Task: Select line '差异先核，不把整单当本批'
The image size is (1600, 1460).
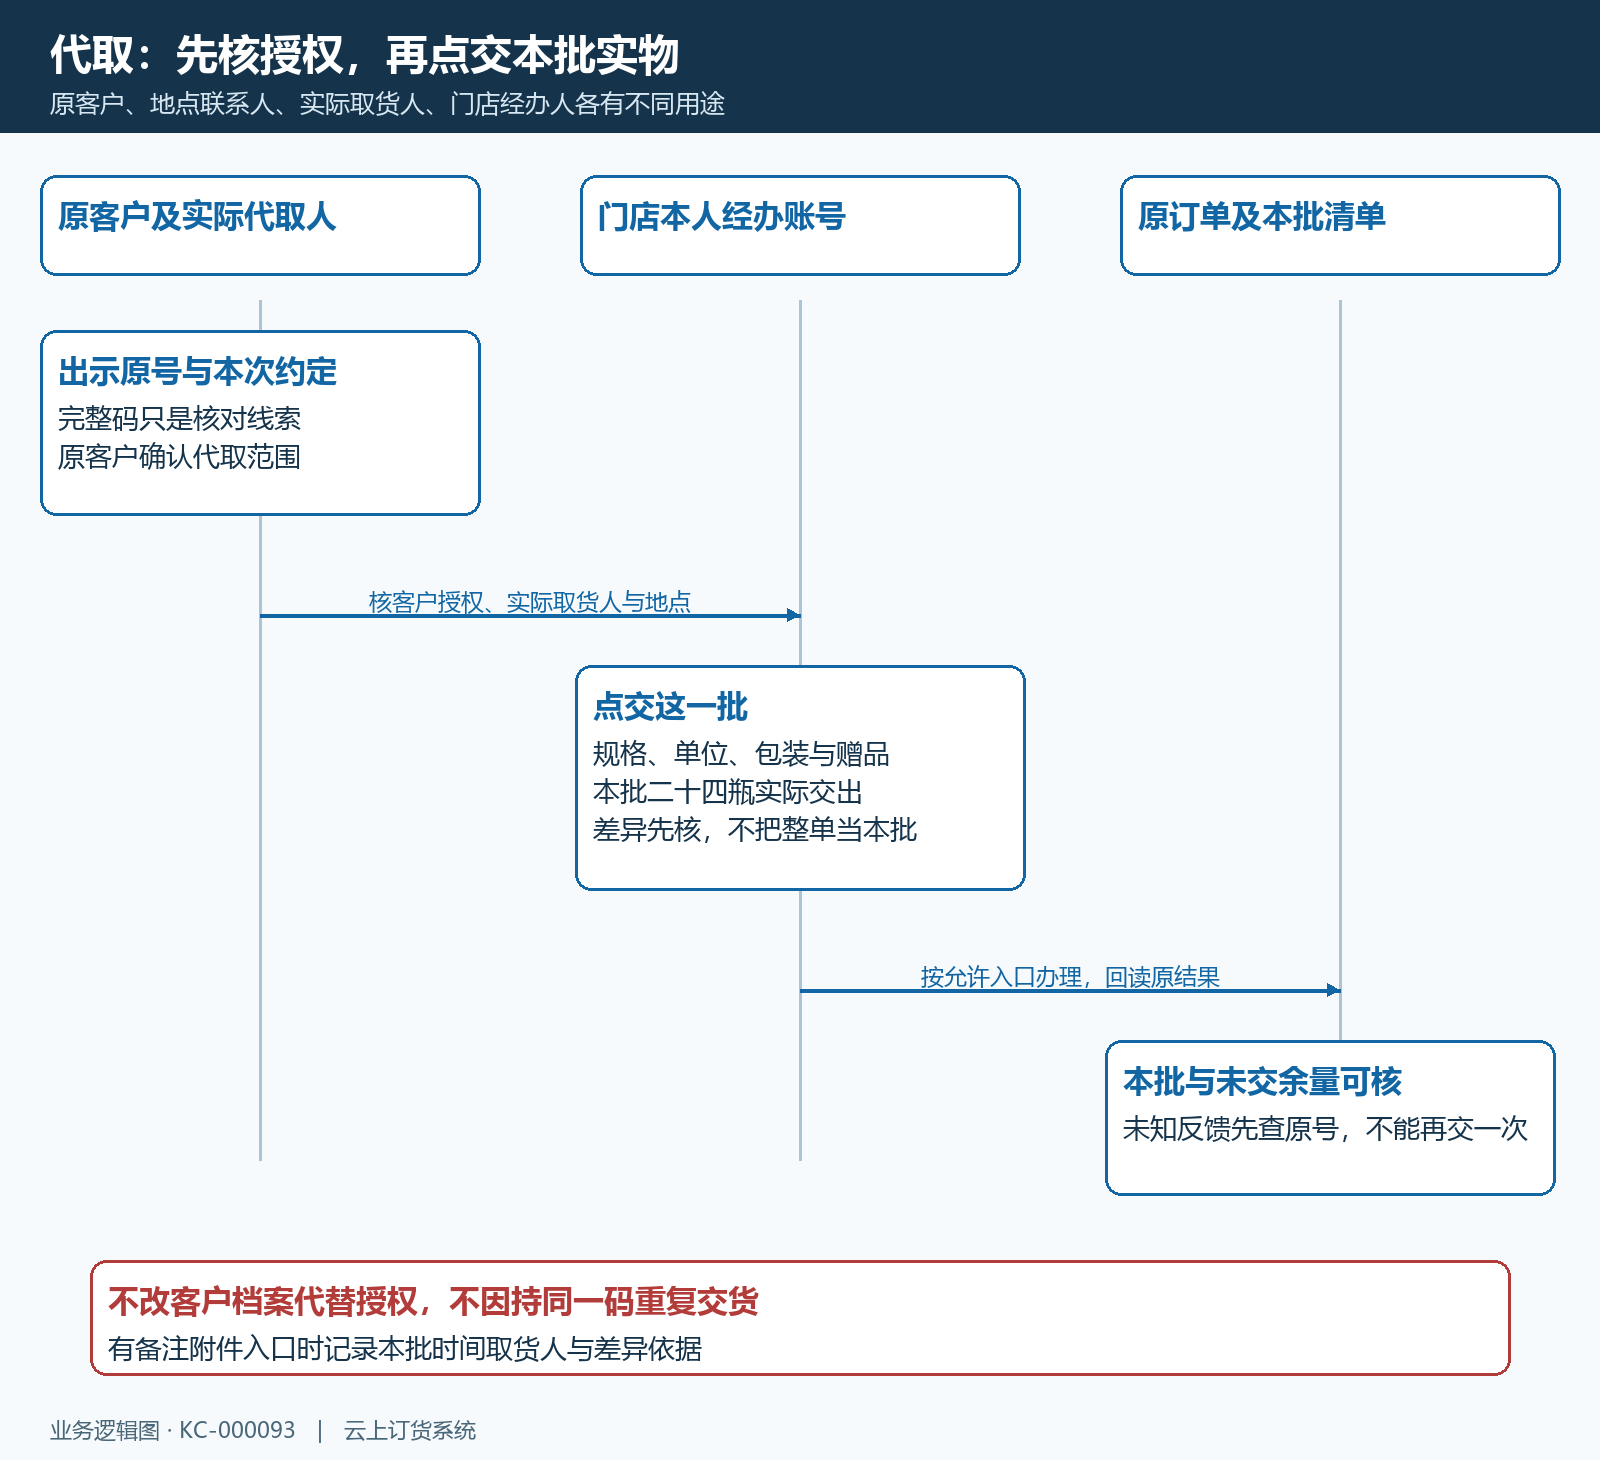Action: pyautogui.click(x=755, y=830)
